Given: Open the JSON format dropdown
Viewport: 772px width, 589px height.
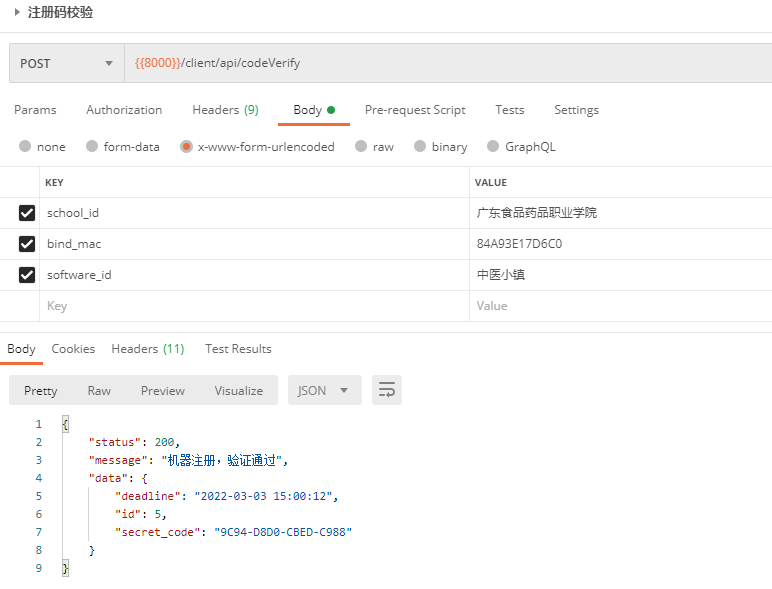Looking at the screenshot, I should click(324, 390).
